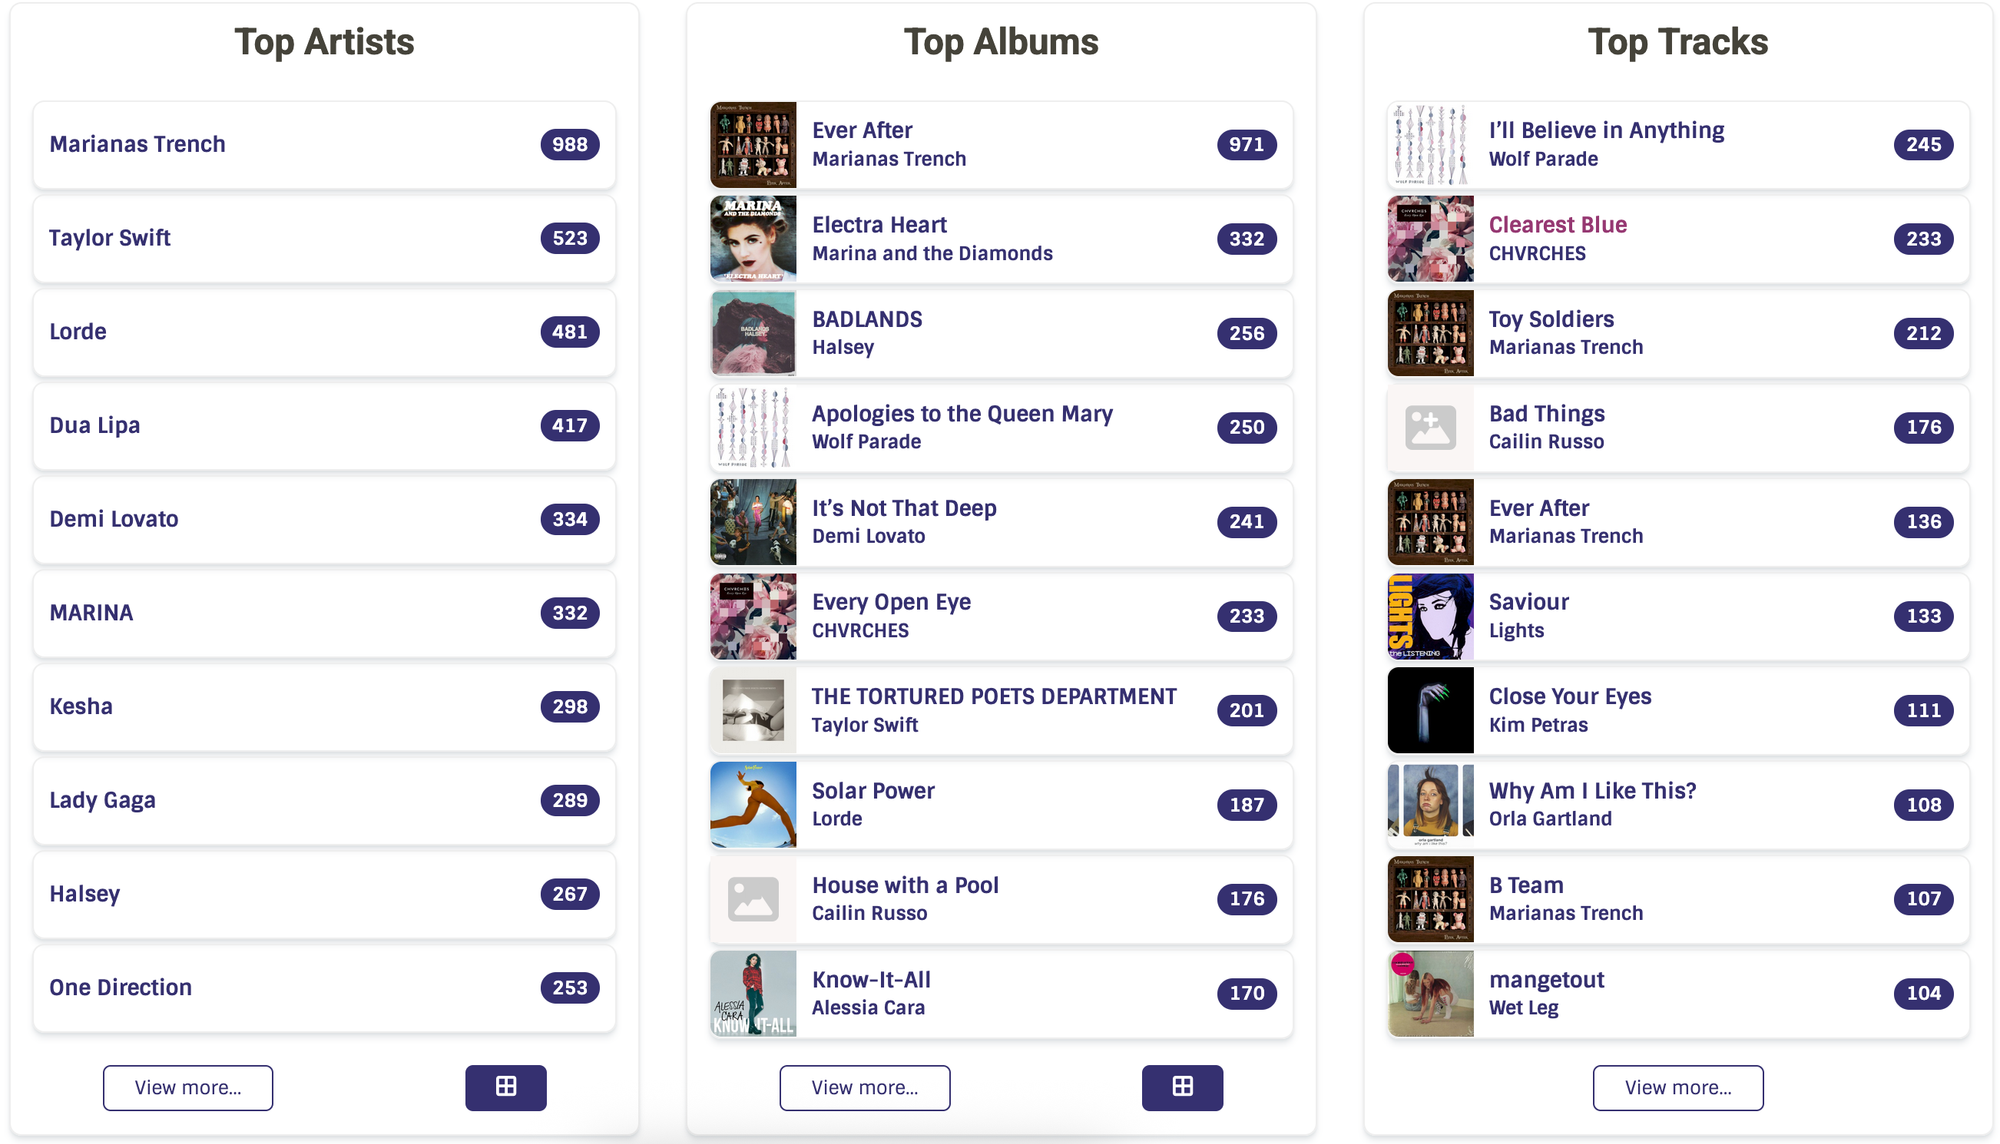Click the 988 play count badge
The image size is (2000, 1144).
pyautogui.click(x=570, y=144)
